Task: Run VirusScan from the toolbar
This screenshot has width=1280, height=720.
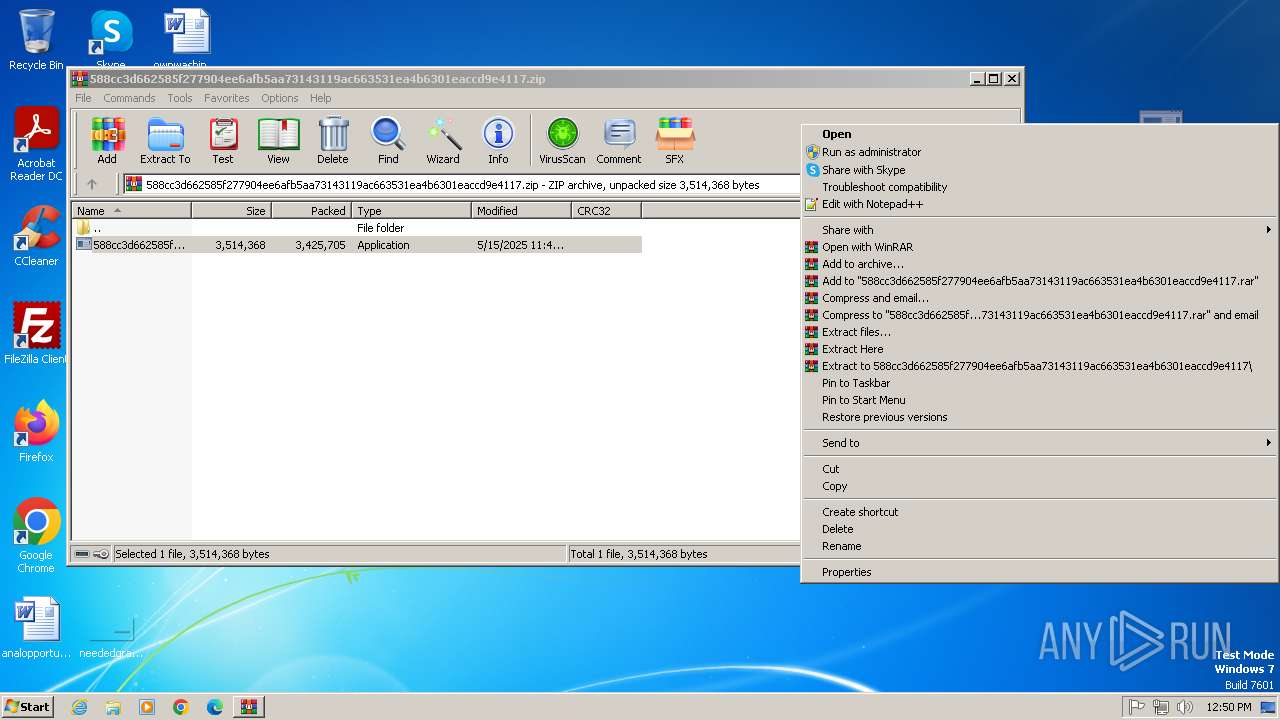Action: (562, 141)
